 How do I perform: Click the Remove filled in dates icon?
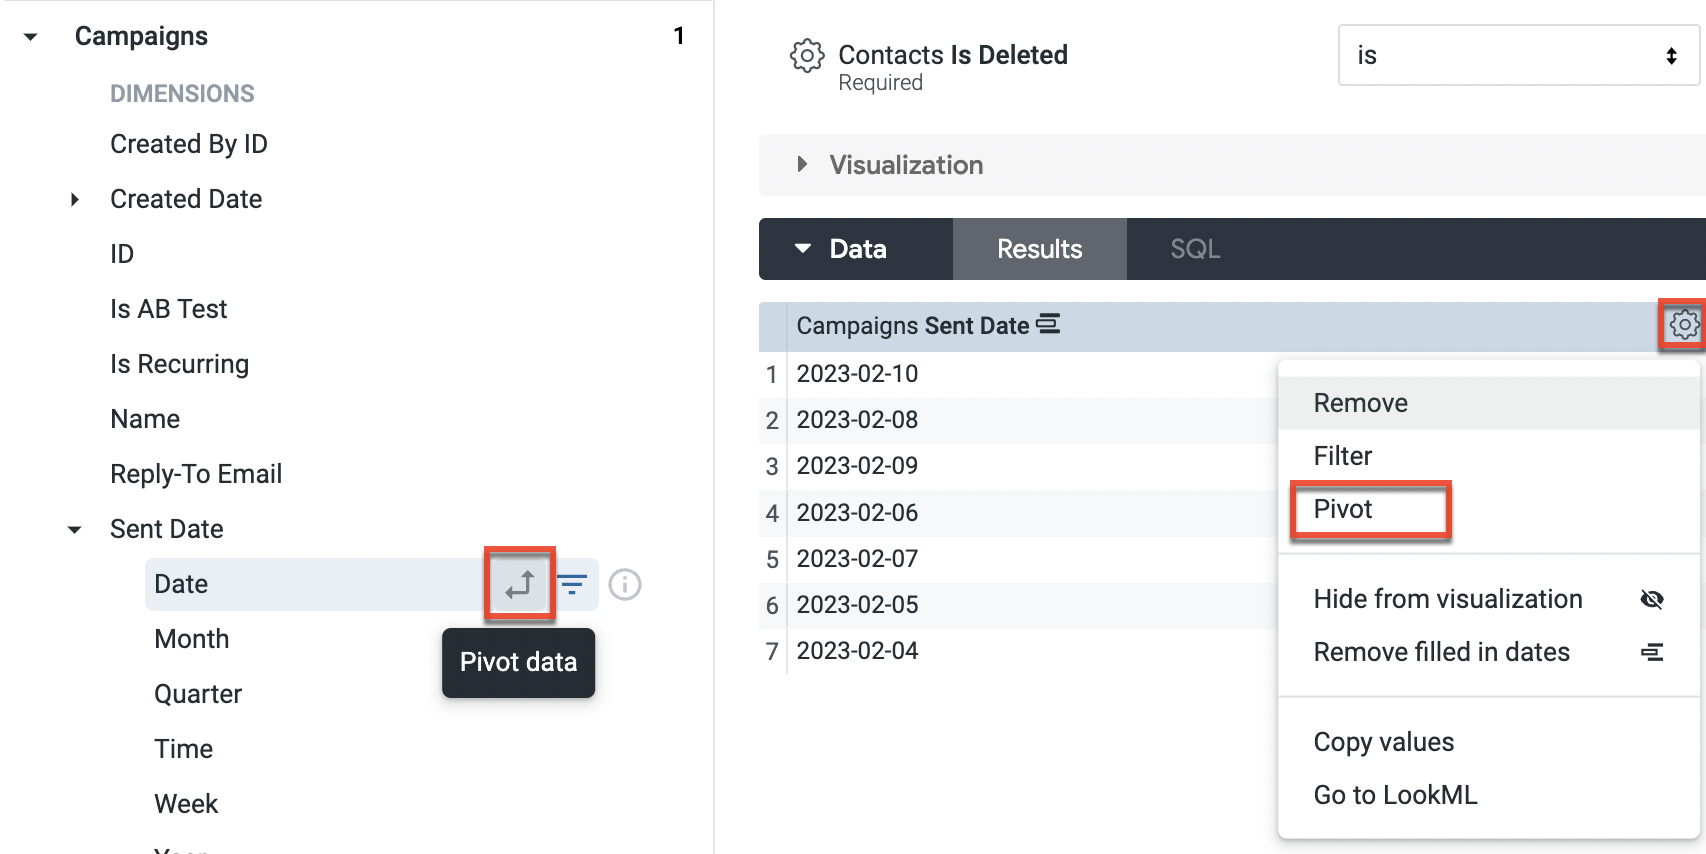click(1652, 652)
